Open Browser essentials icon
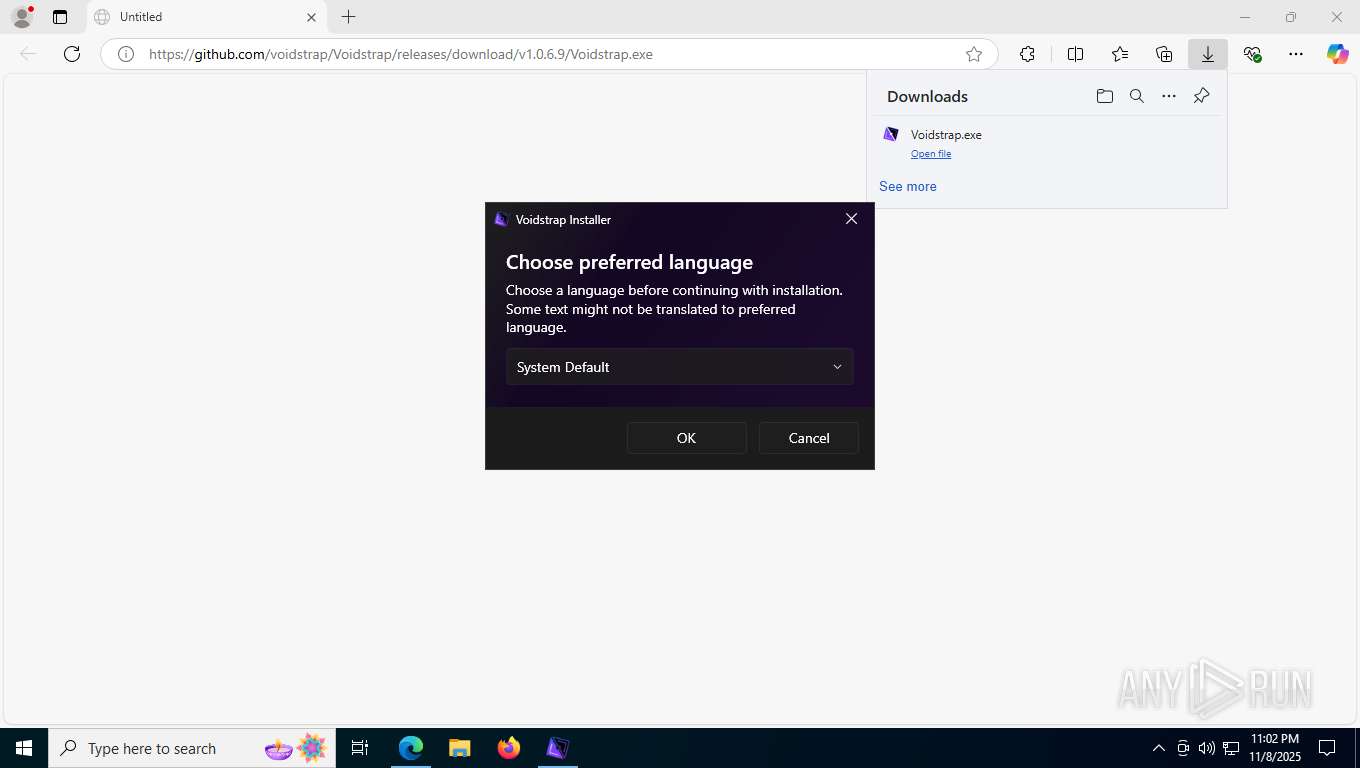1360x768 pixels. pos(1252,54)
